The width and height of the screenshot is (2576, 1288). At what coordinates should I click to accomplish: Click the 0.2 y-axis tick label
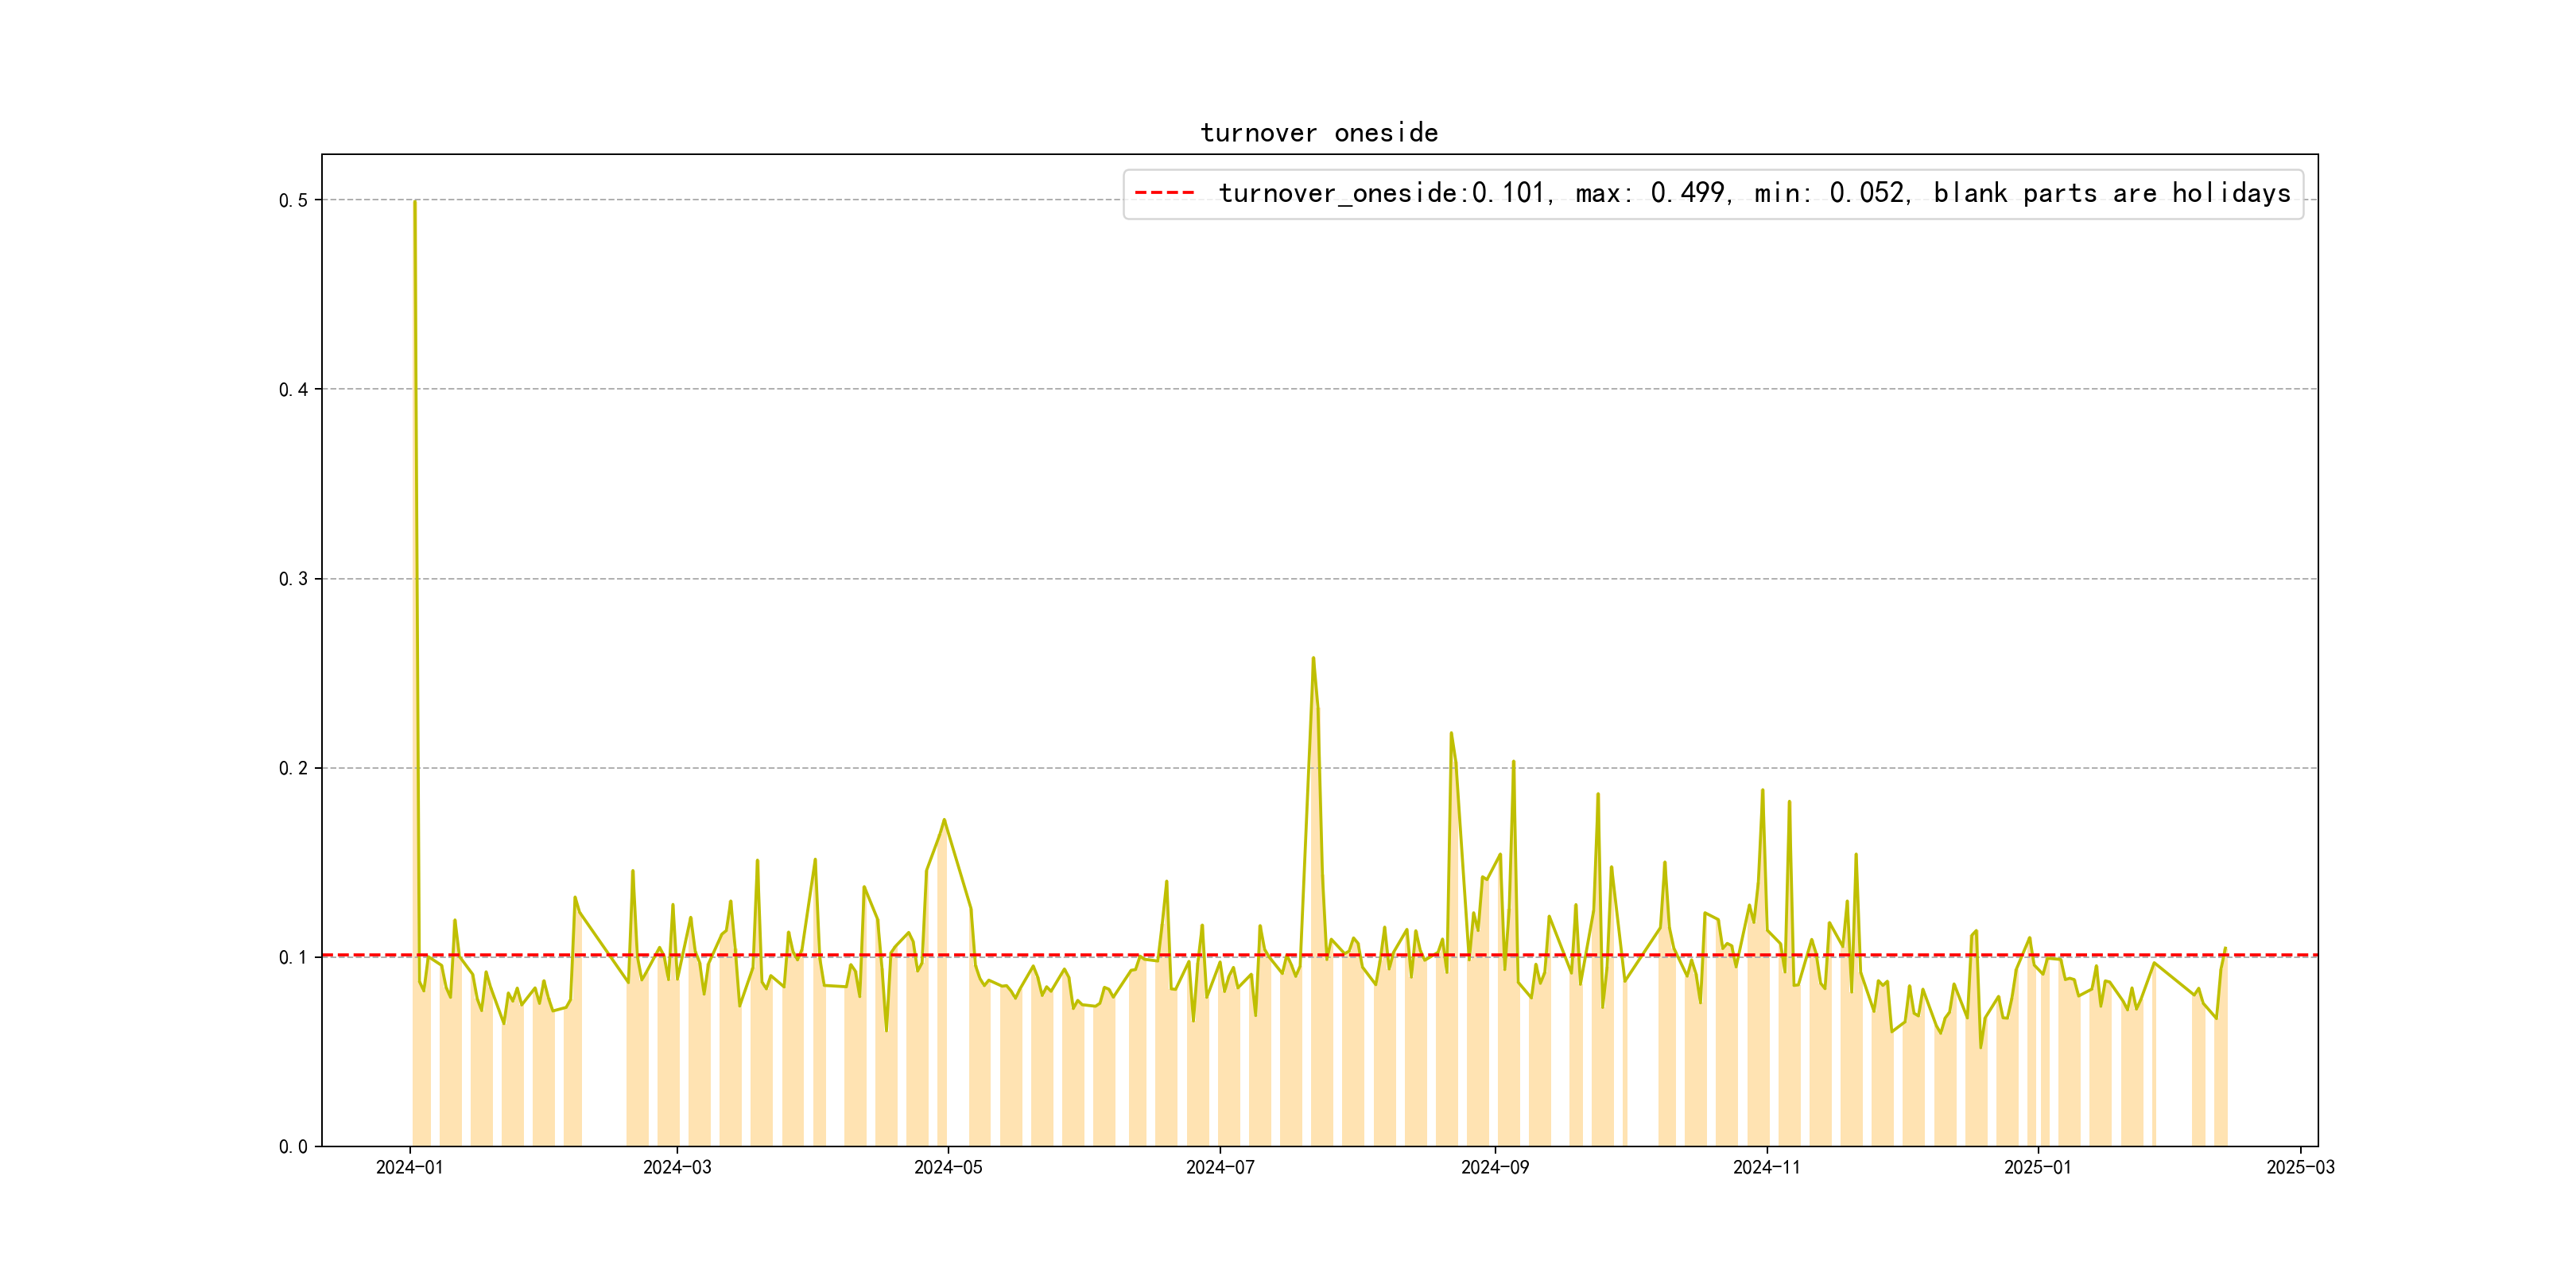293,768
